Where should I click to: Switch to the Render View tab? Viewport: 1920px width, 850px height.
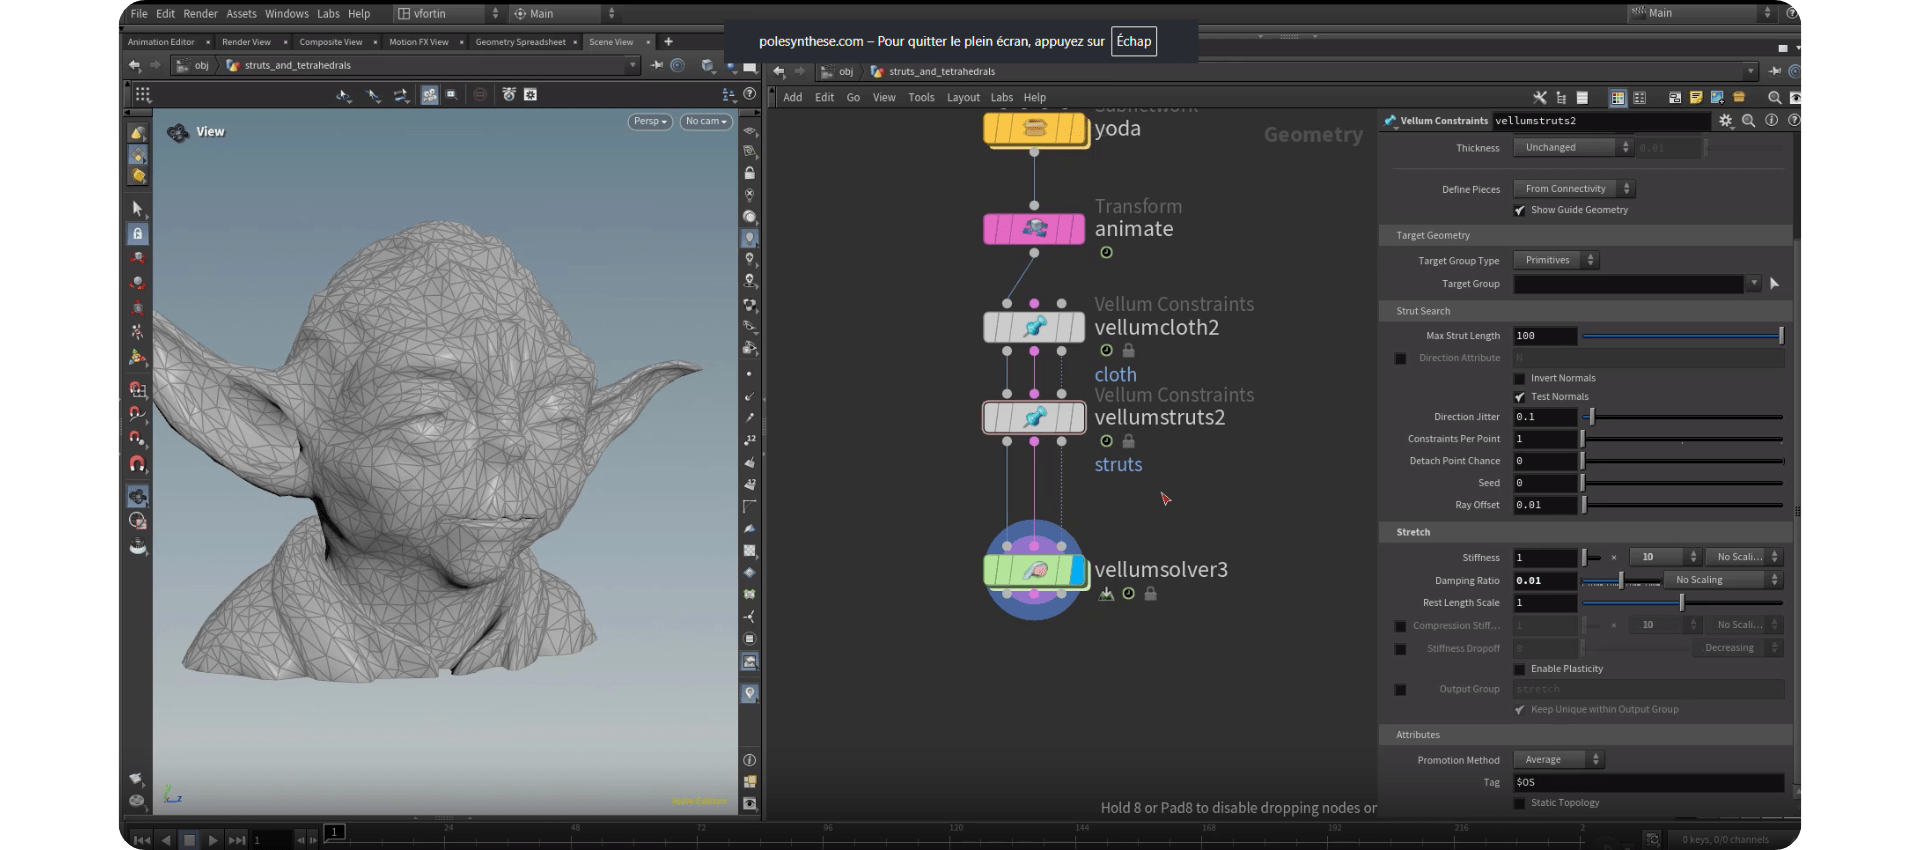click(x=246, y=42)
